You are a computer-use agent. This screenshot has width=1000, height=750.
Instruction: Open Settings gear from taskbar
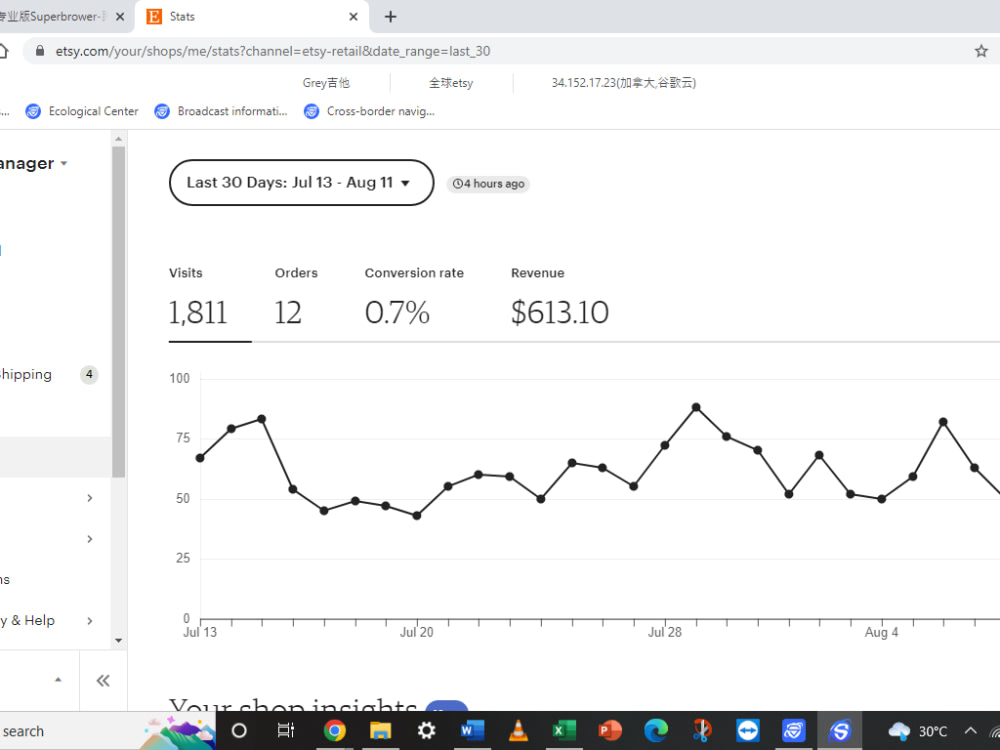pos(426,731)
